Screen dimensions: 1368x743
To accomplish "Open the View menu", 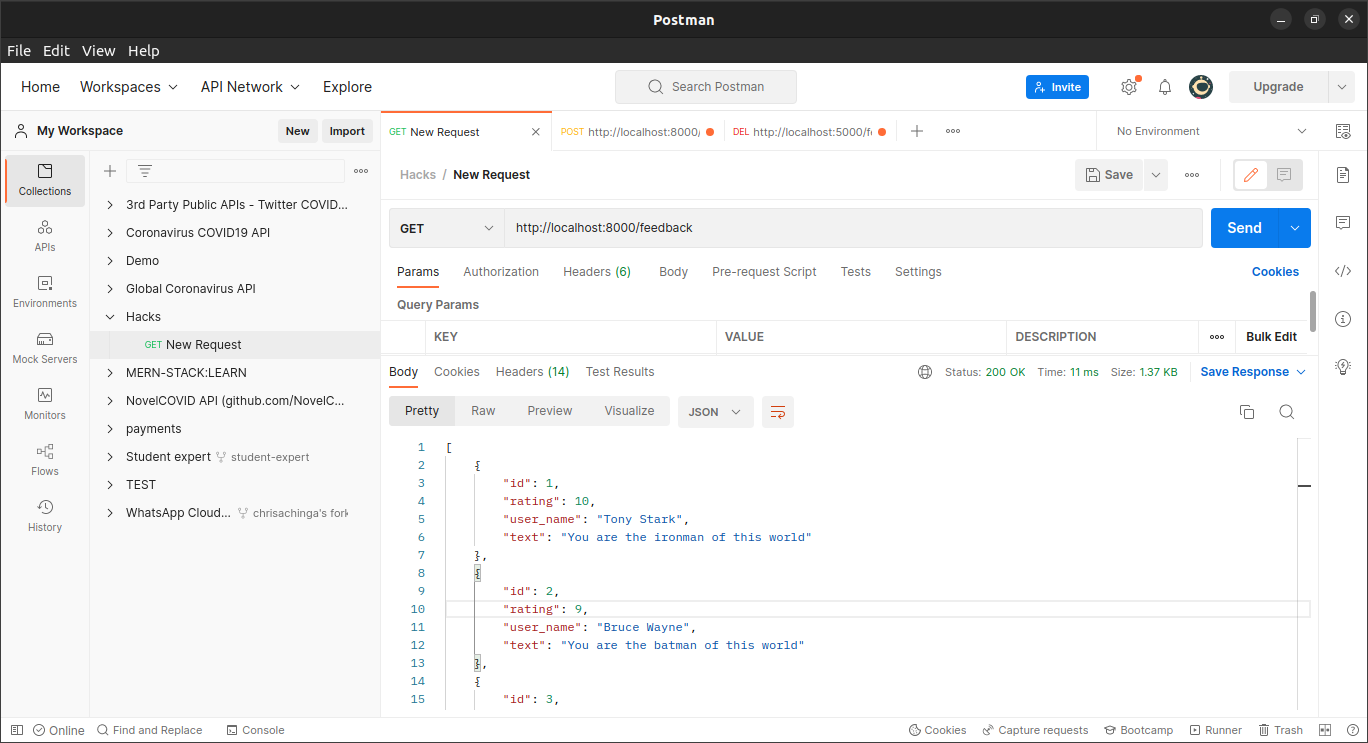I will coord(99,51).
